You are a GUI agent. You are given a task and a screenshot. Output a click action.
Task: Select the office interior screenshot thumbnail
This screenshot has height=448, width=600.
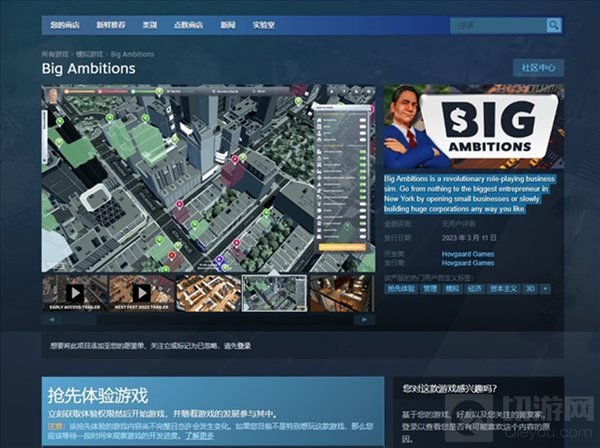208,292
